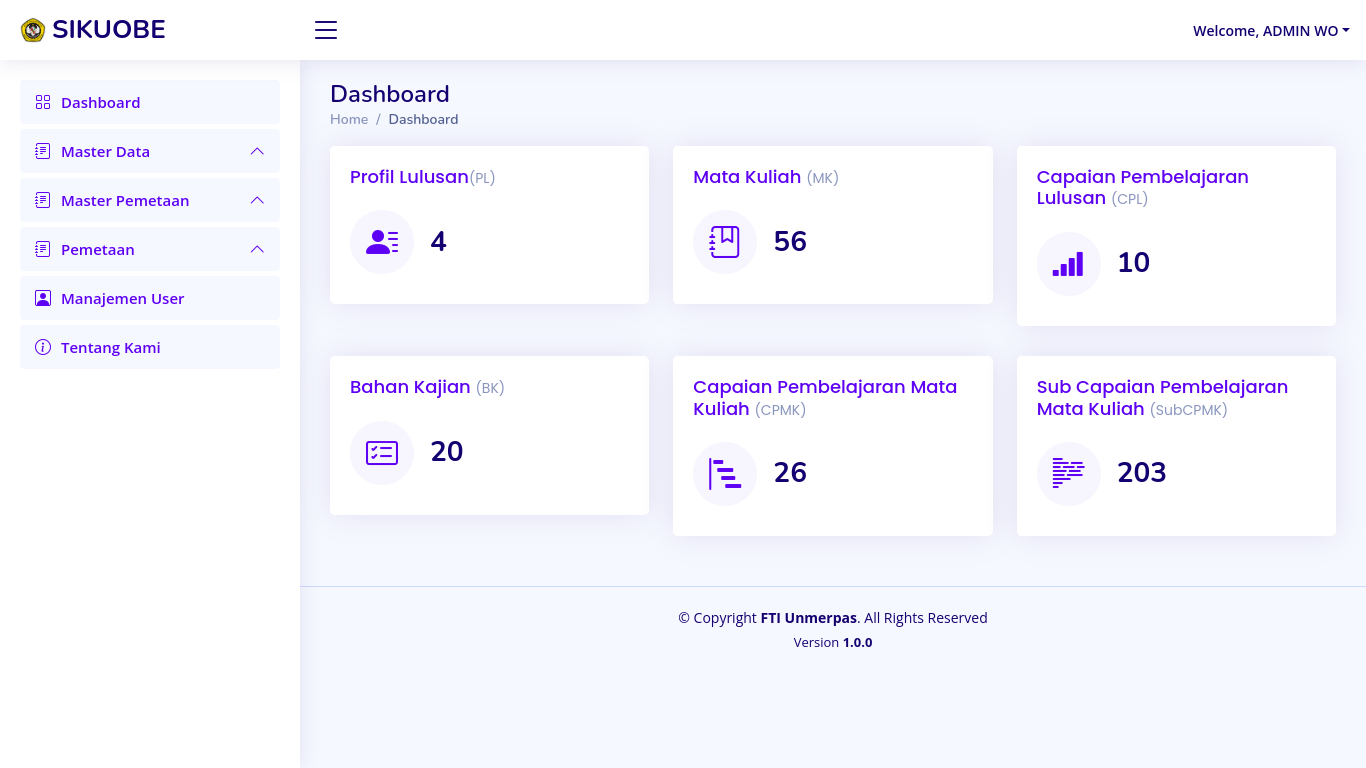Viewport: 1366px width, 768px height.
Task: Click the CPL bar chart icon
Action: (1068, 264)
